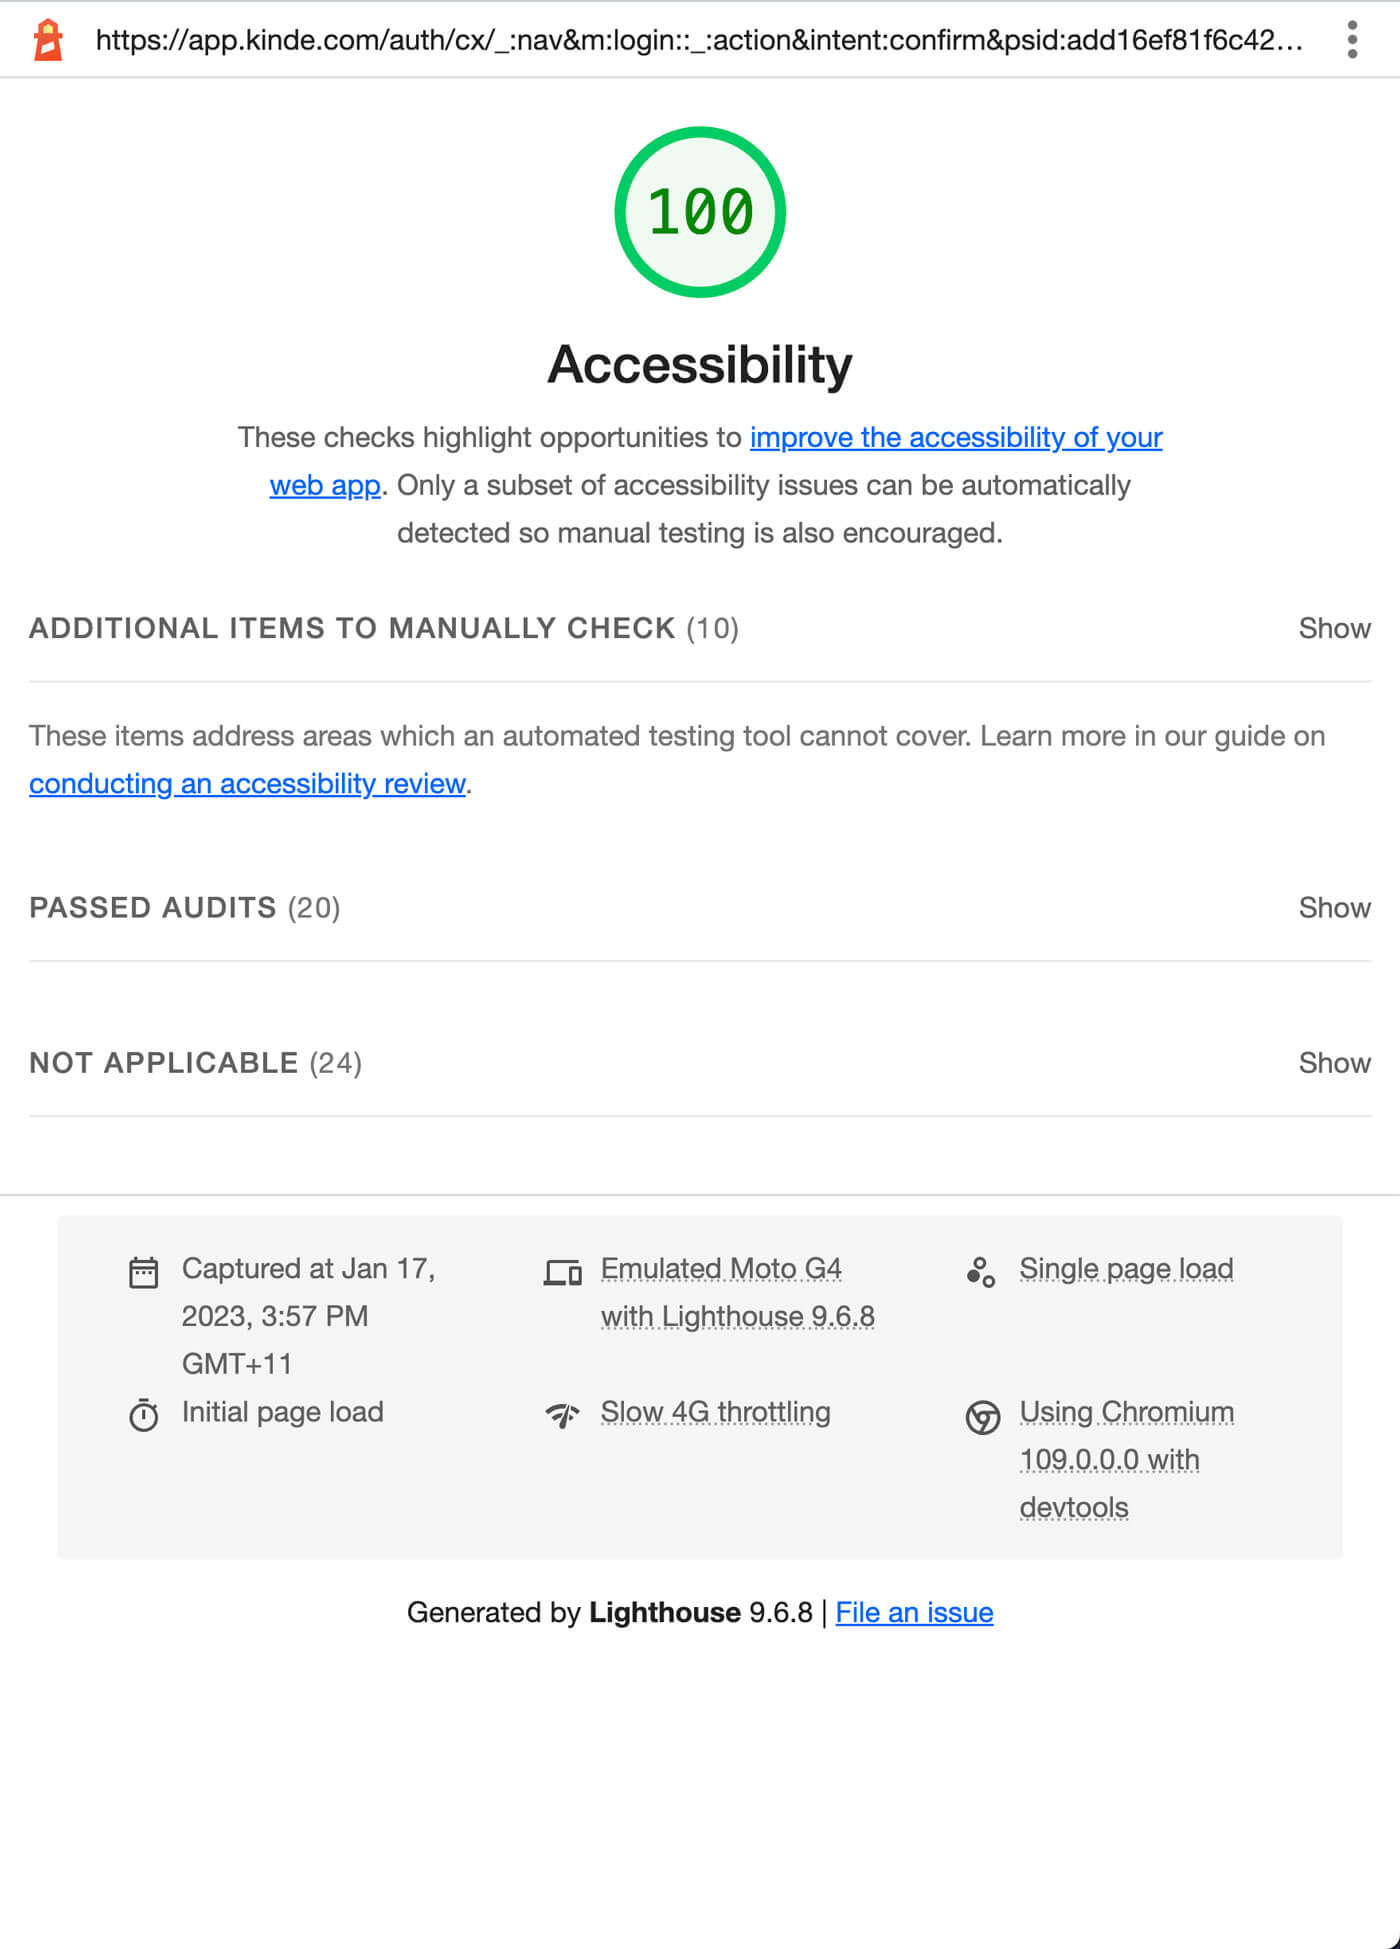1400x1949 pixels.
Task: Open the conducting an accessibility review guide
Action: point(247,784)
